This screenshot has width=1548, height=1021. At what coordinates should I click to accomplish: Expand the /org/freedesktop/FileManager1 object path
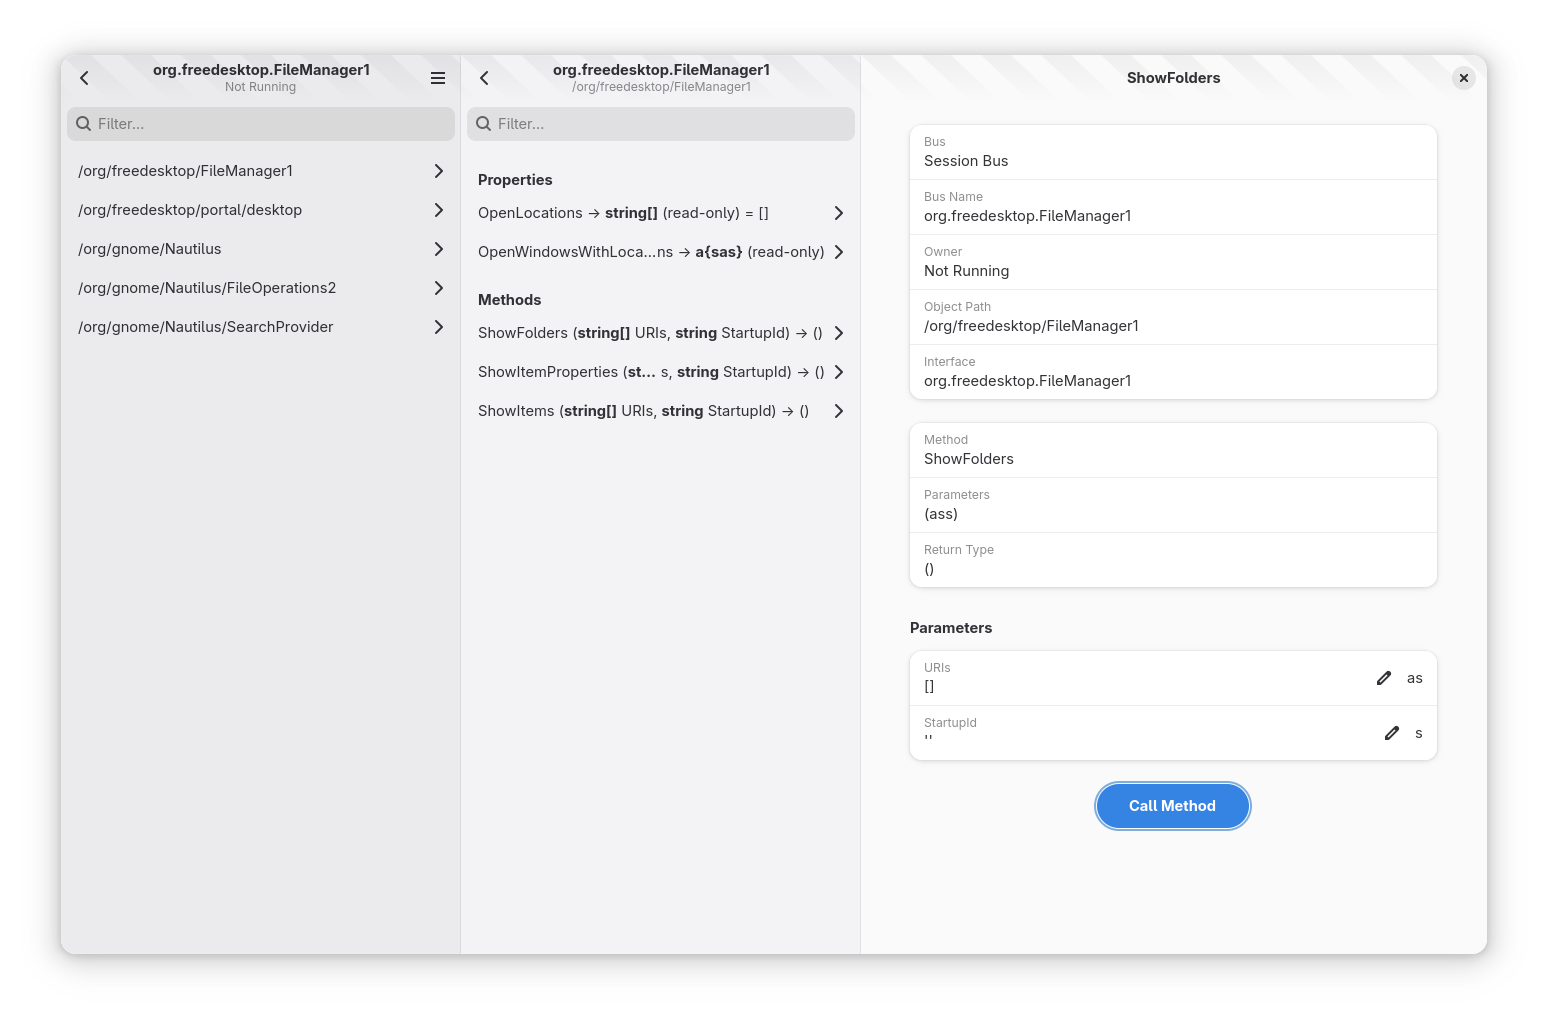tap(438, 171)
